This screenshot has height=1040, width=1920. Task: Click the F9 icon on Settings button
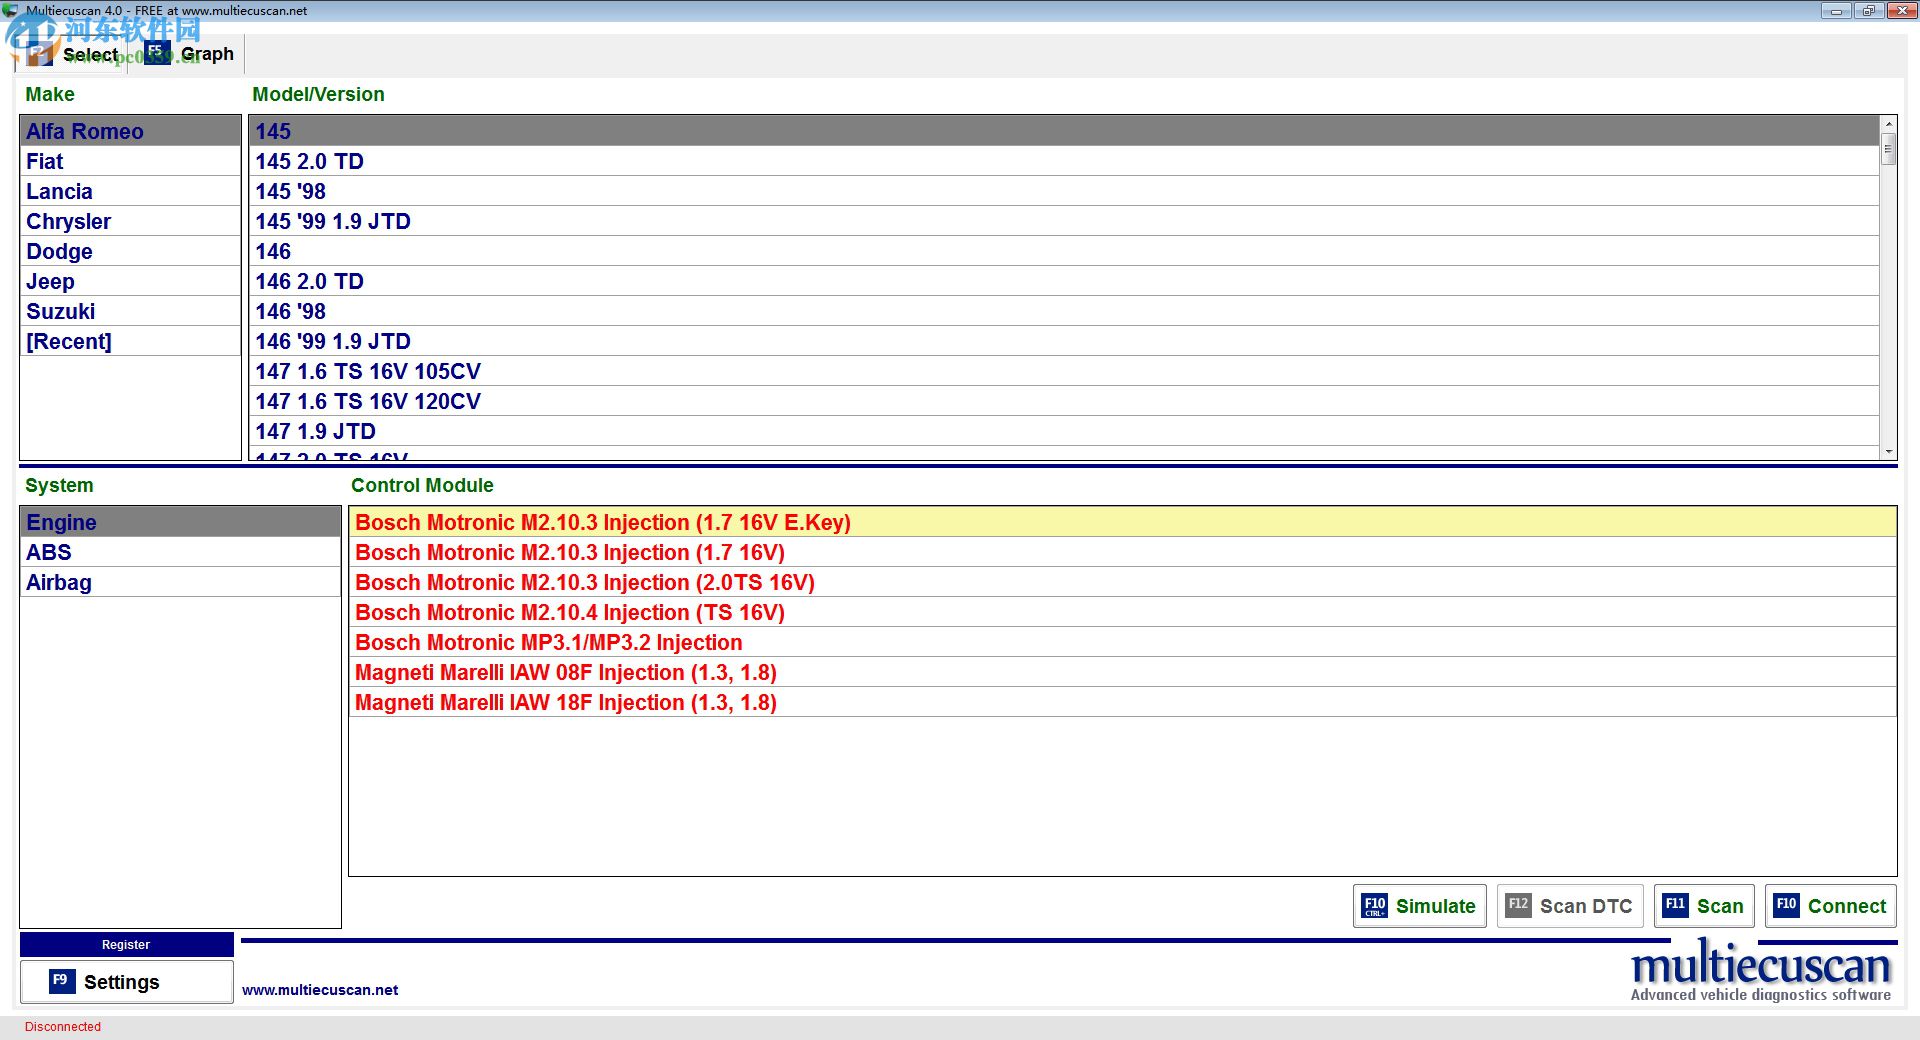(x=61, y=982)
